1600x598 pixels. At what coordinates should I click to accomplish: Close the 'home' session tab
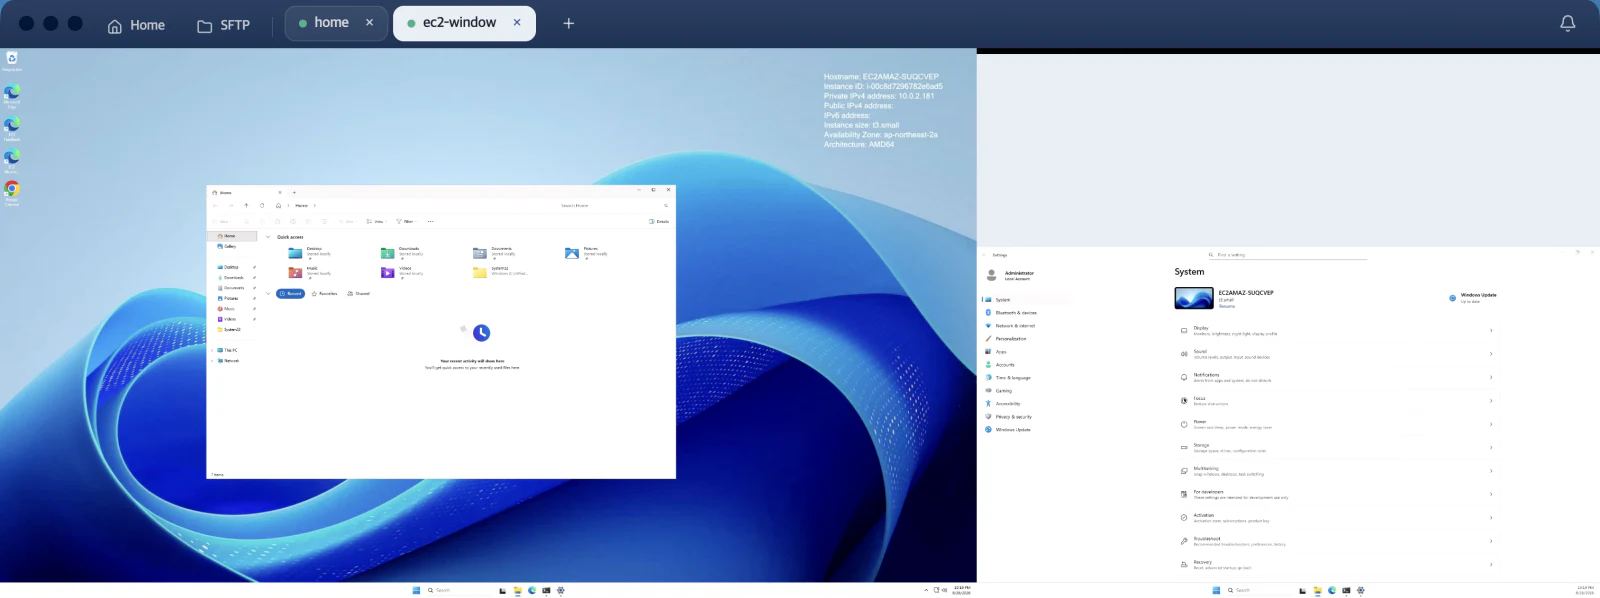coord(369,22)
